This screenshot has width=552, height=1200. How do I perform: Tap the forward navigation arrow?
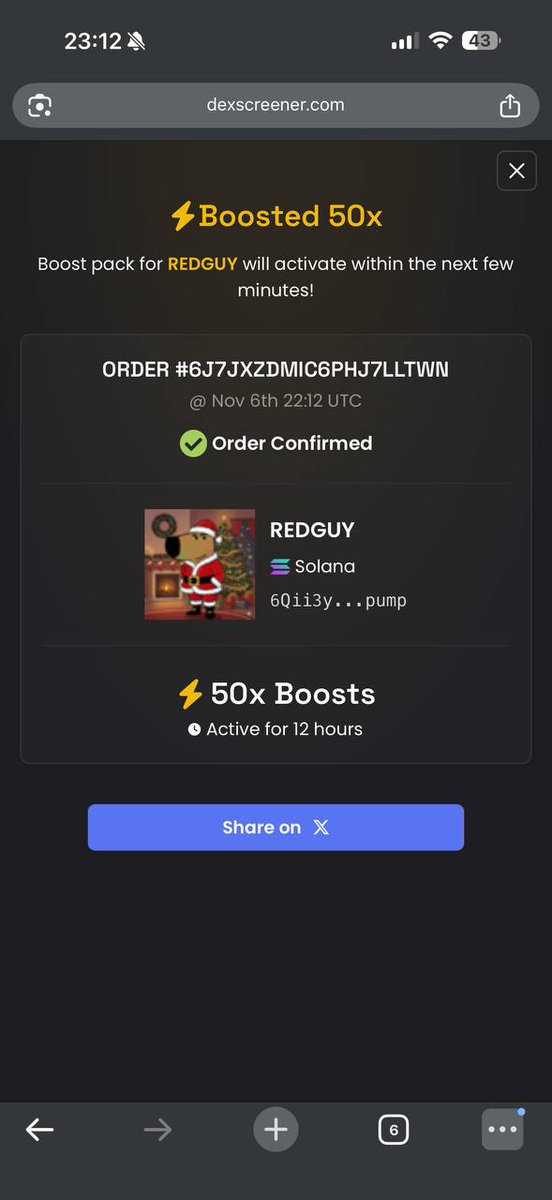click(157, 1130)
